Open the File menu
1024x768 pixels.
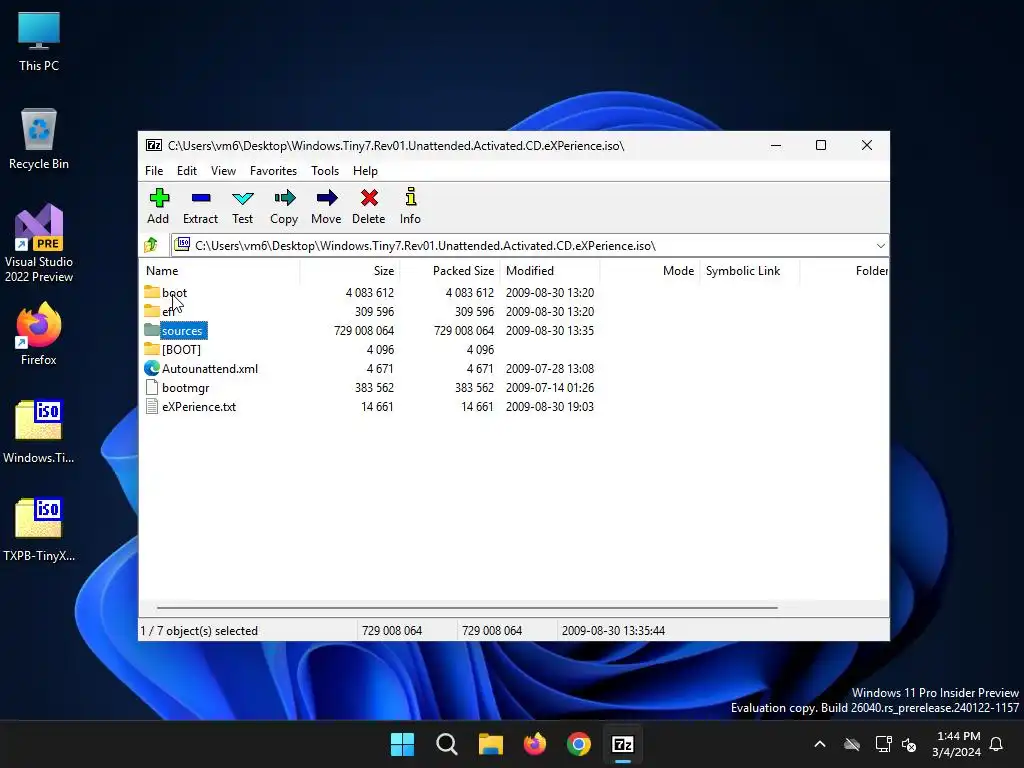pyautogui.click(x=154, y=170)
